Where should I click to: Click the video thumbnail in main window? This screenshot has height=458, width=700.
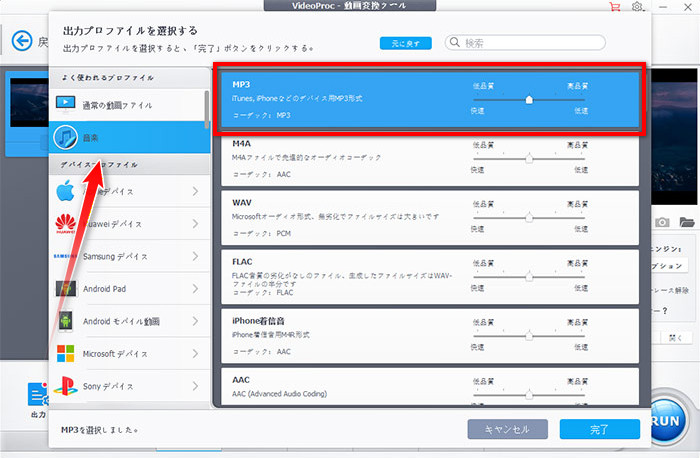coord(29,103)
